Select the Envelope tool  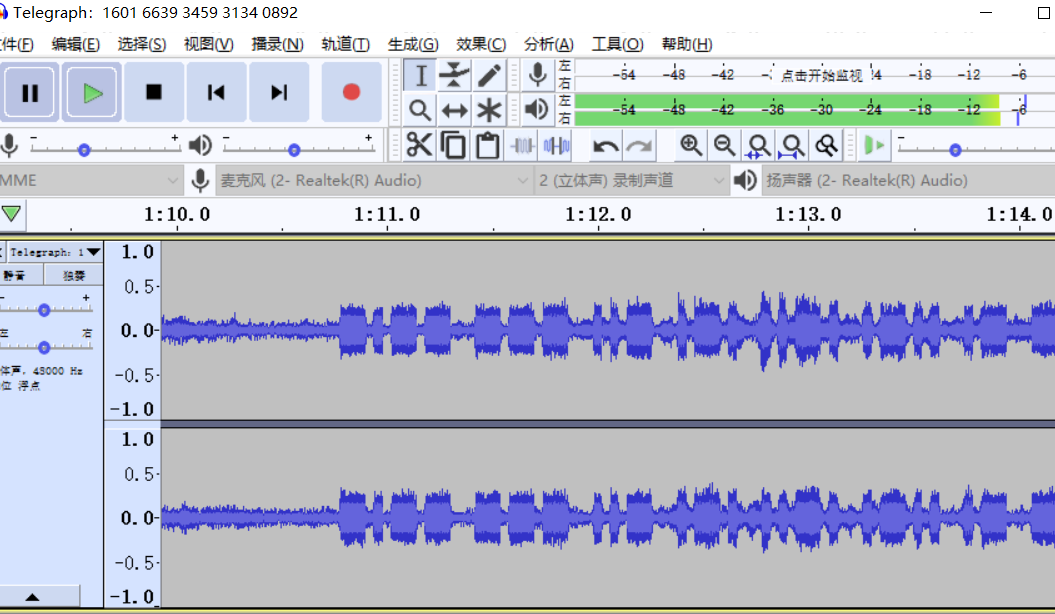point(454,75)
